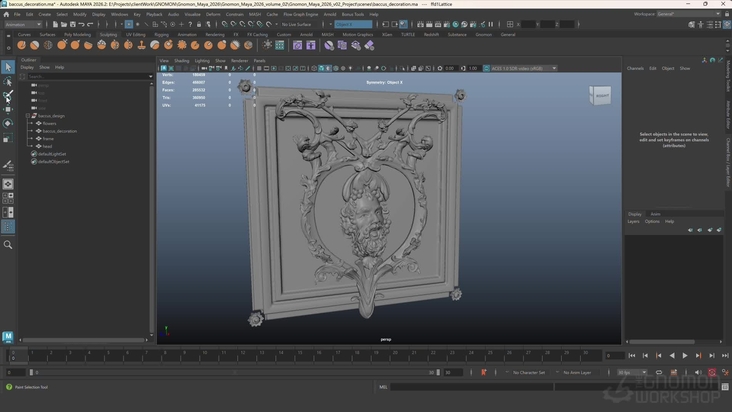Open the Deform menu
732x412 pixels.
click(213, 14)
